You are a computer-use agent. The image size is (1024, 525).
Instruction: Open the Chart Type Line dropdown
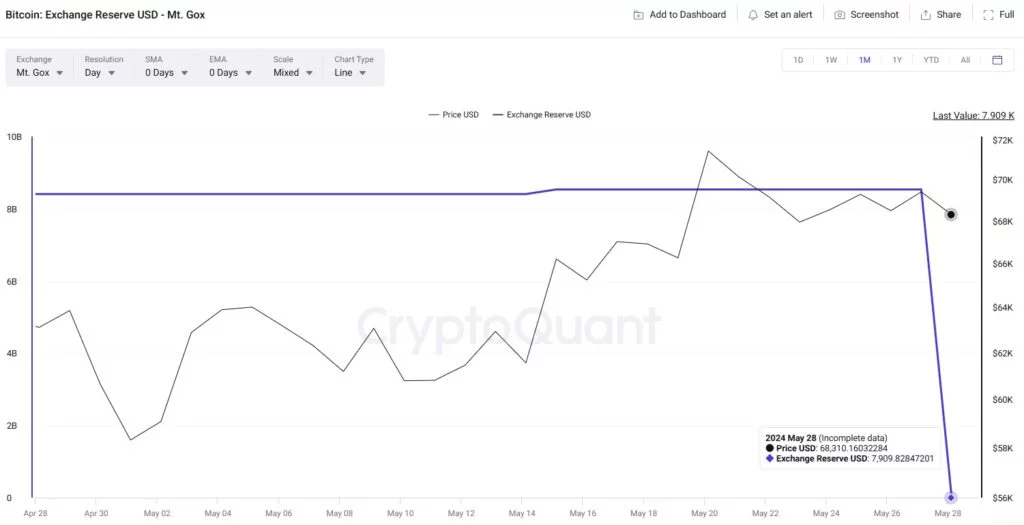point(353,67)
